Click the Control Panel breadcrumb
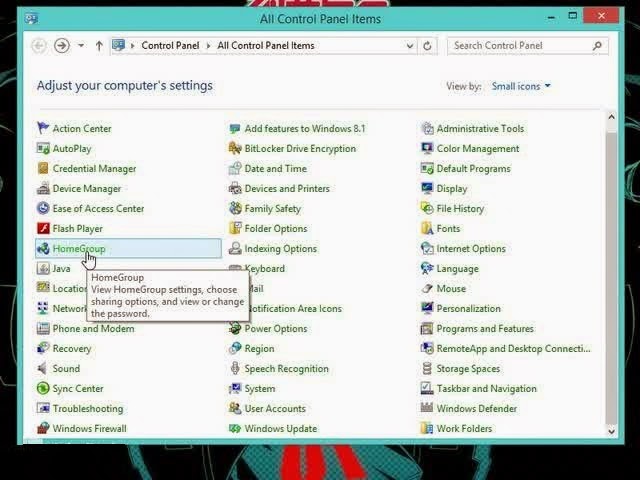Image resolution: width=640 pixels, height=480 pixels. tap(170, 45)
